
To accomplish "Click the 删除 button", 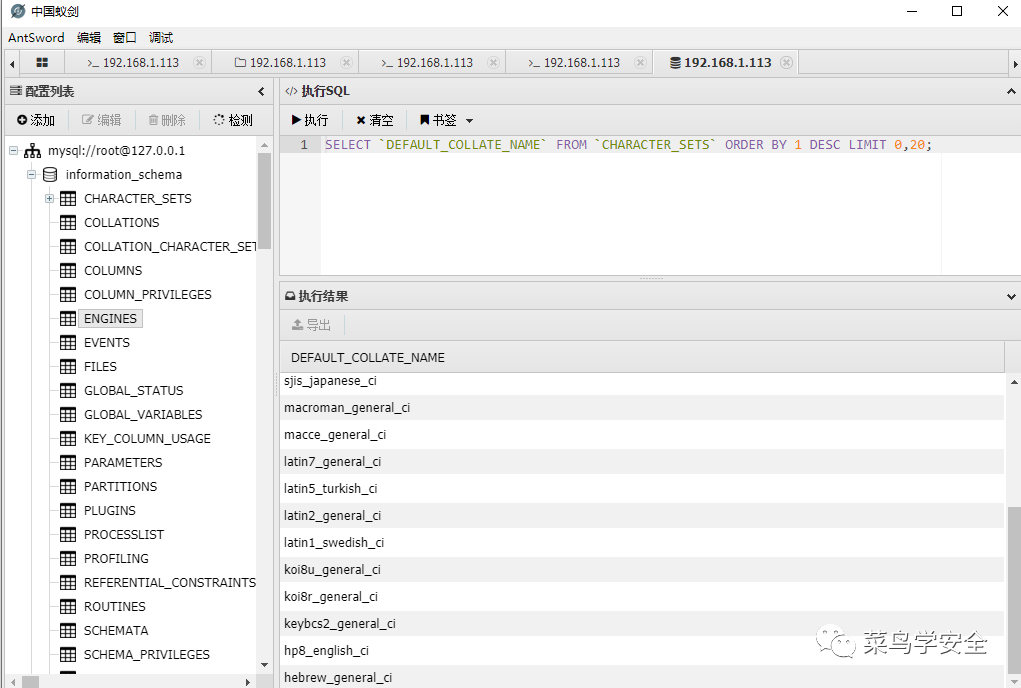I will pyautogui.click(x=167, y=120).
